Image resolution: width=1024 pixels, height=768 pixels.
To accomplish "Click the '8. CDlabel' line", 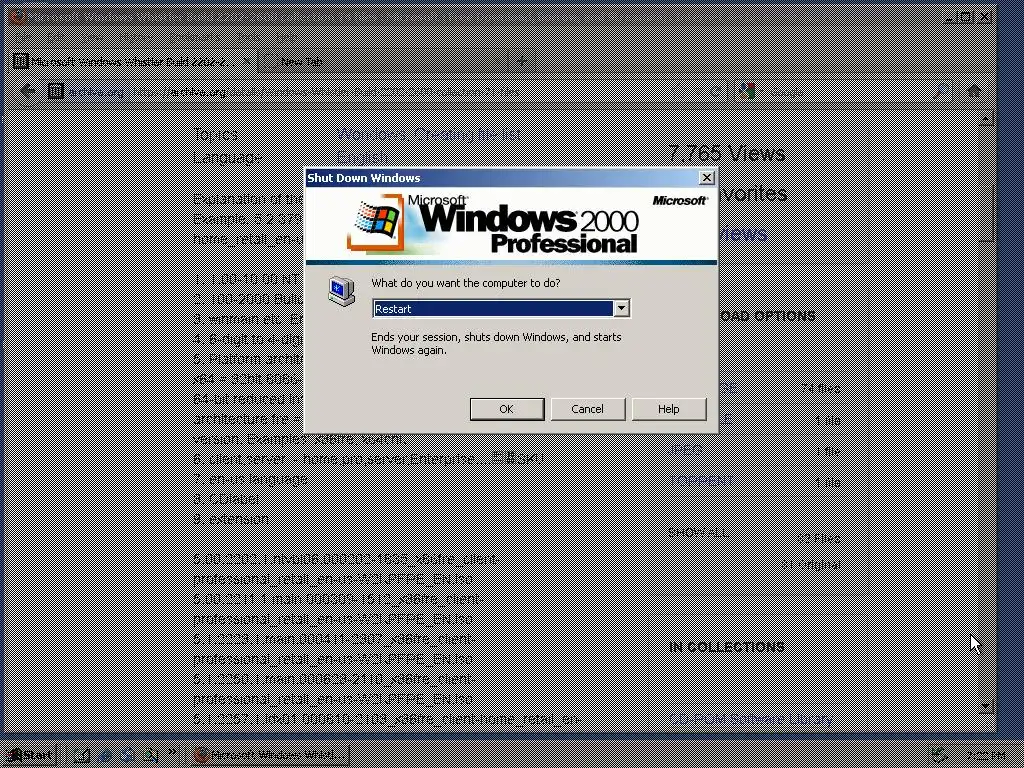I will tap(226, 499).
